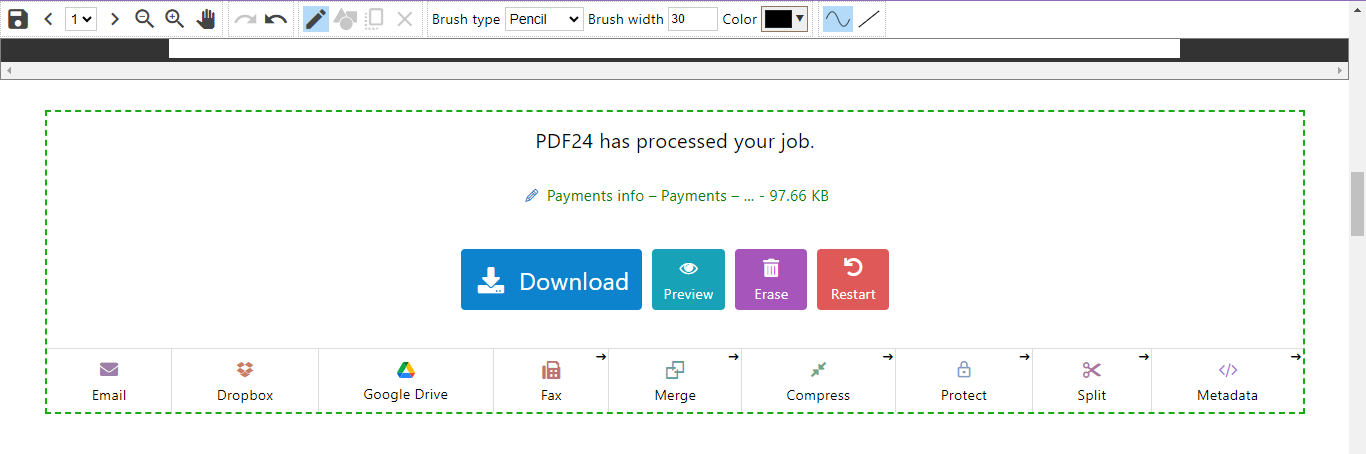The height and width of the screenshot is (454, 1366).
Task: Click the redo arrow icon
Action: 246,19
